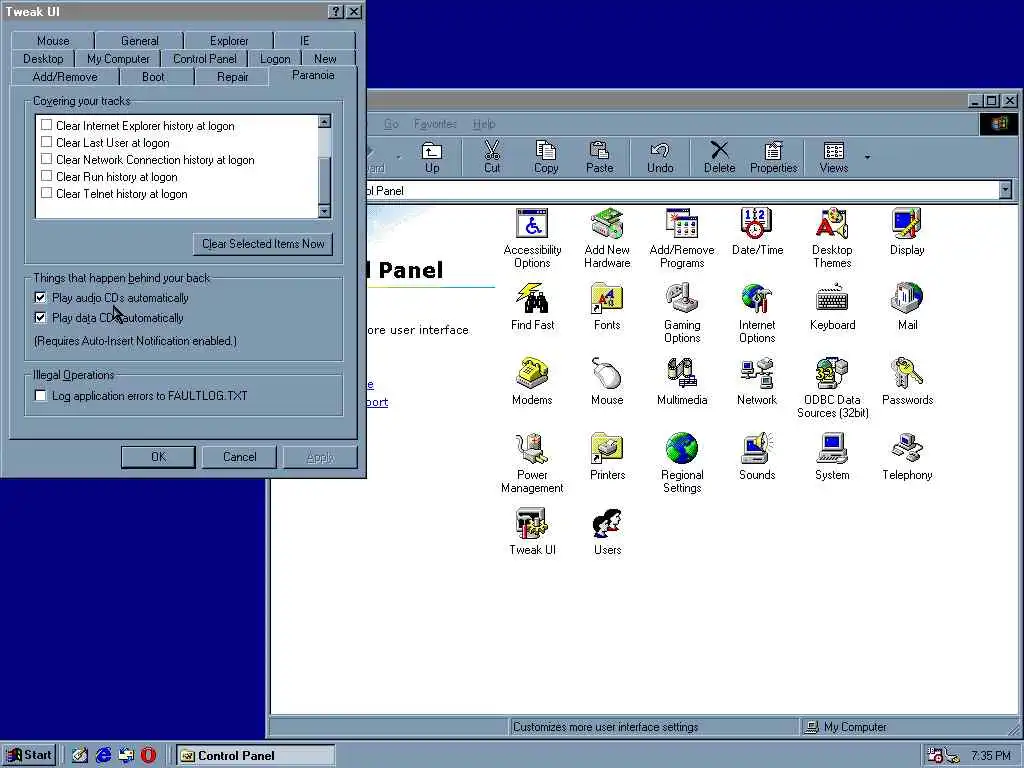Open the Start menu

pos(29,756)
